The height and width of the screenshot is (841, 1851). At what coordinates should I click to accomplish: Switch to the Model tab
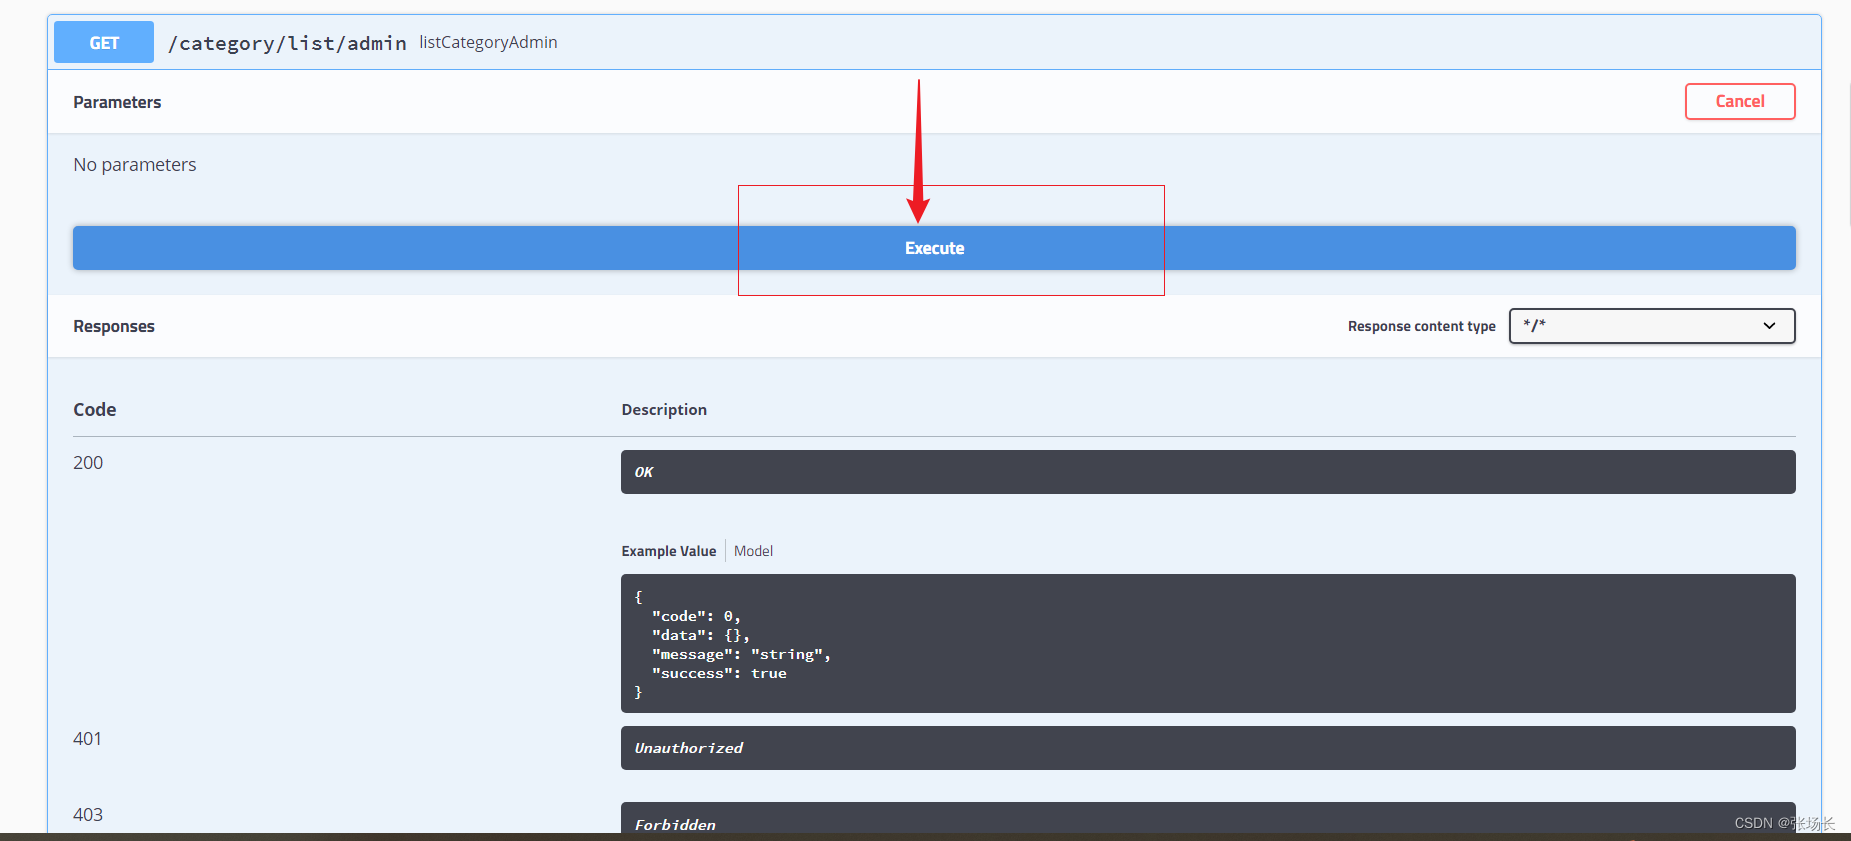click(753, 551)
